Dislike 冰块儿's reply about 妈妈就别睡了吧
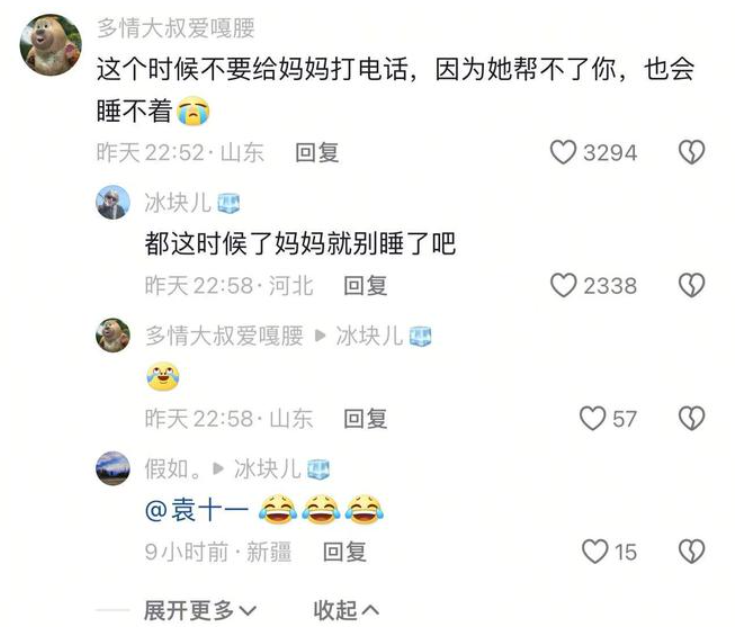Viewport: 736px width, 636px height. coord(692,285)
